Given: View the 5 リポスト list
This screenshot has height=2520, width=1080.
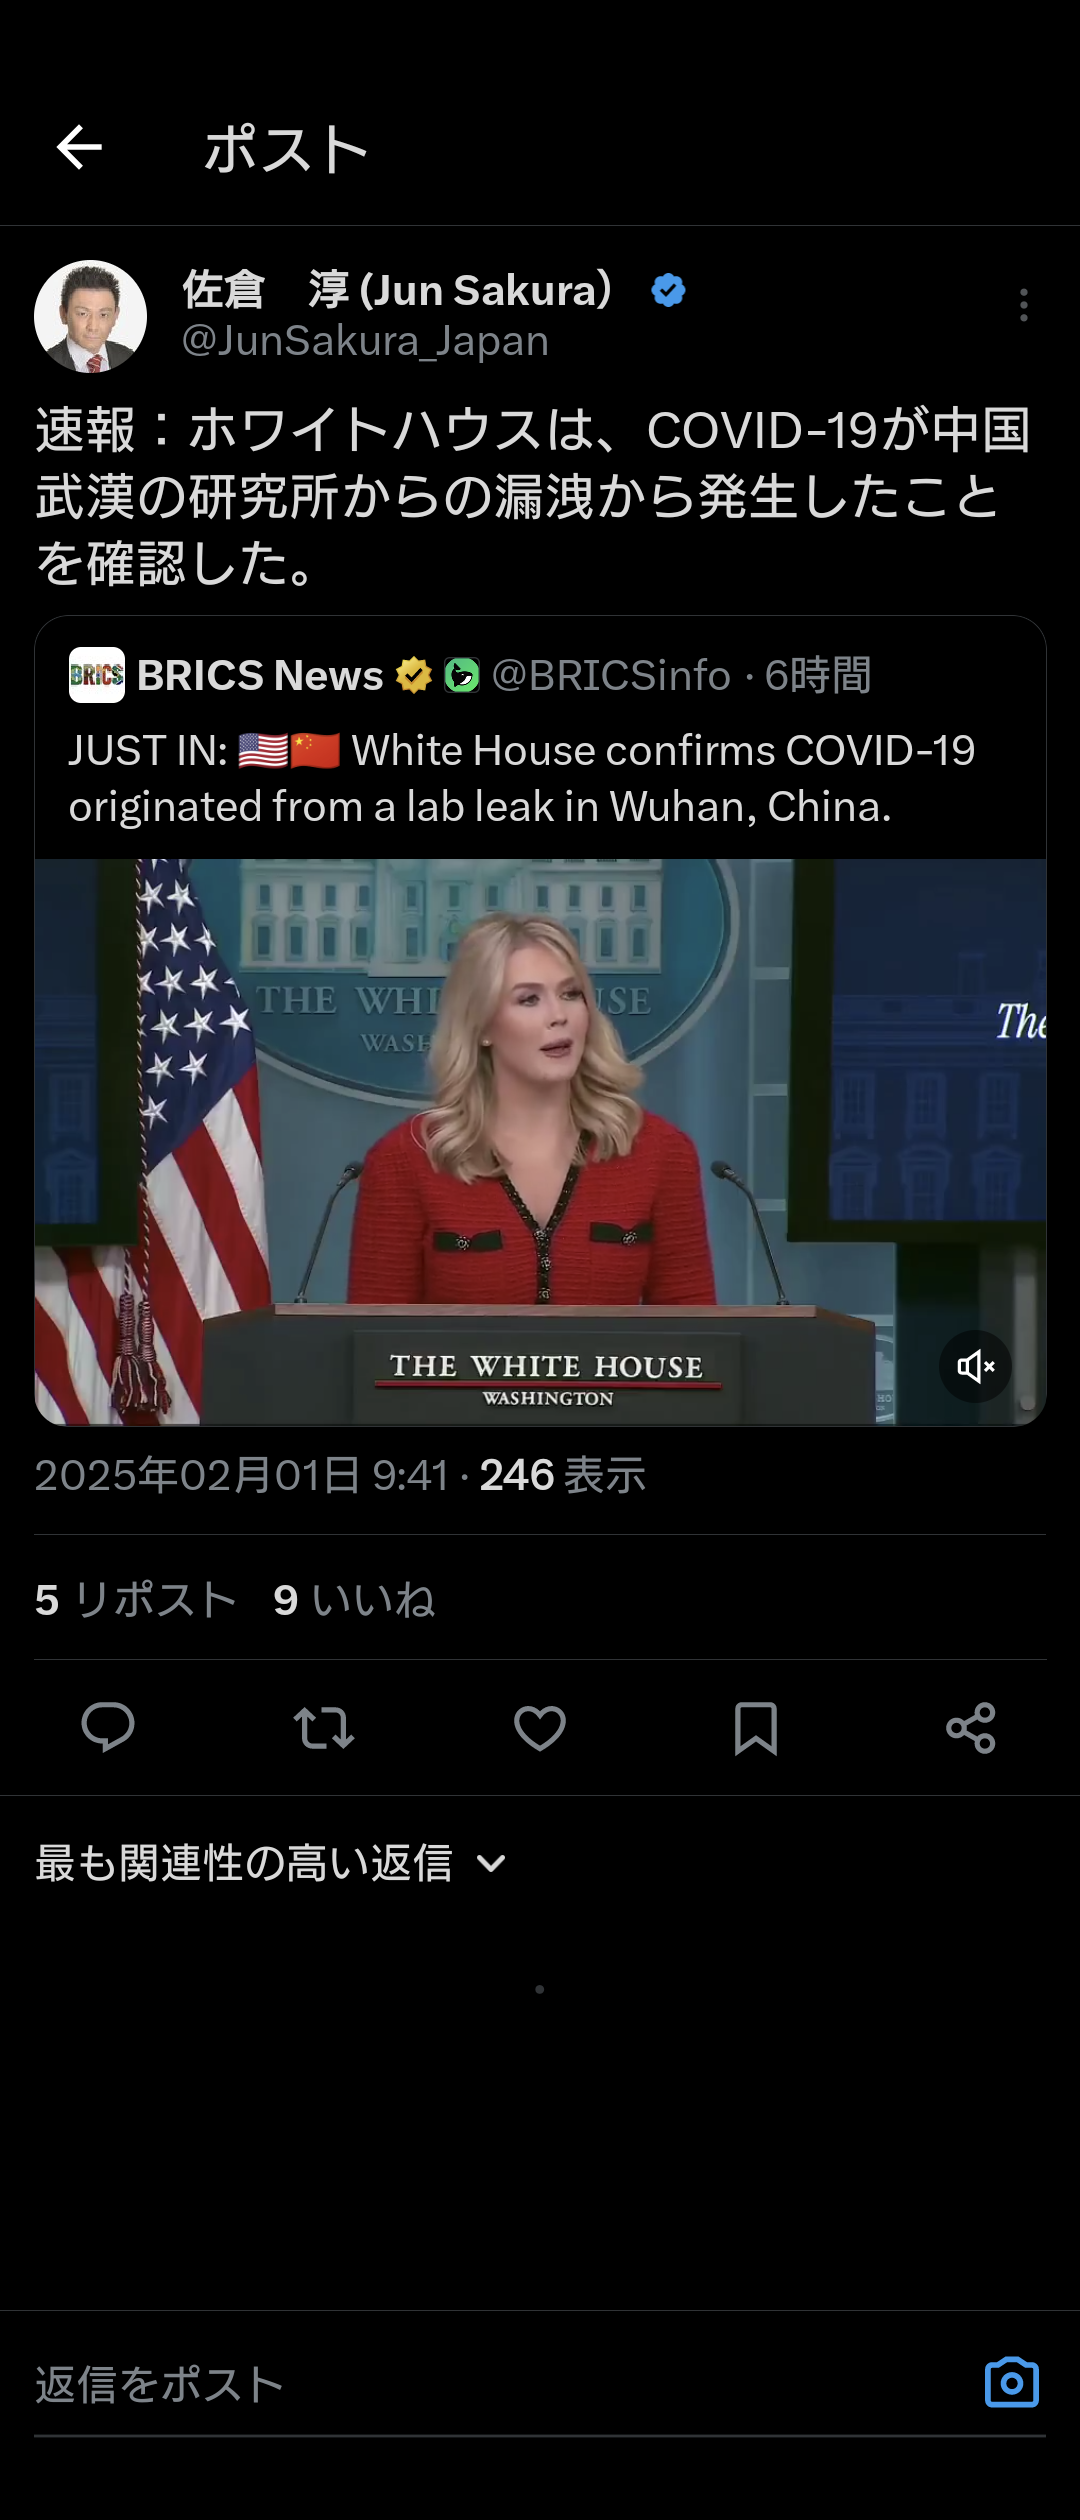Looking at the screenshot, I should point(136,1599).
